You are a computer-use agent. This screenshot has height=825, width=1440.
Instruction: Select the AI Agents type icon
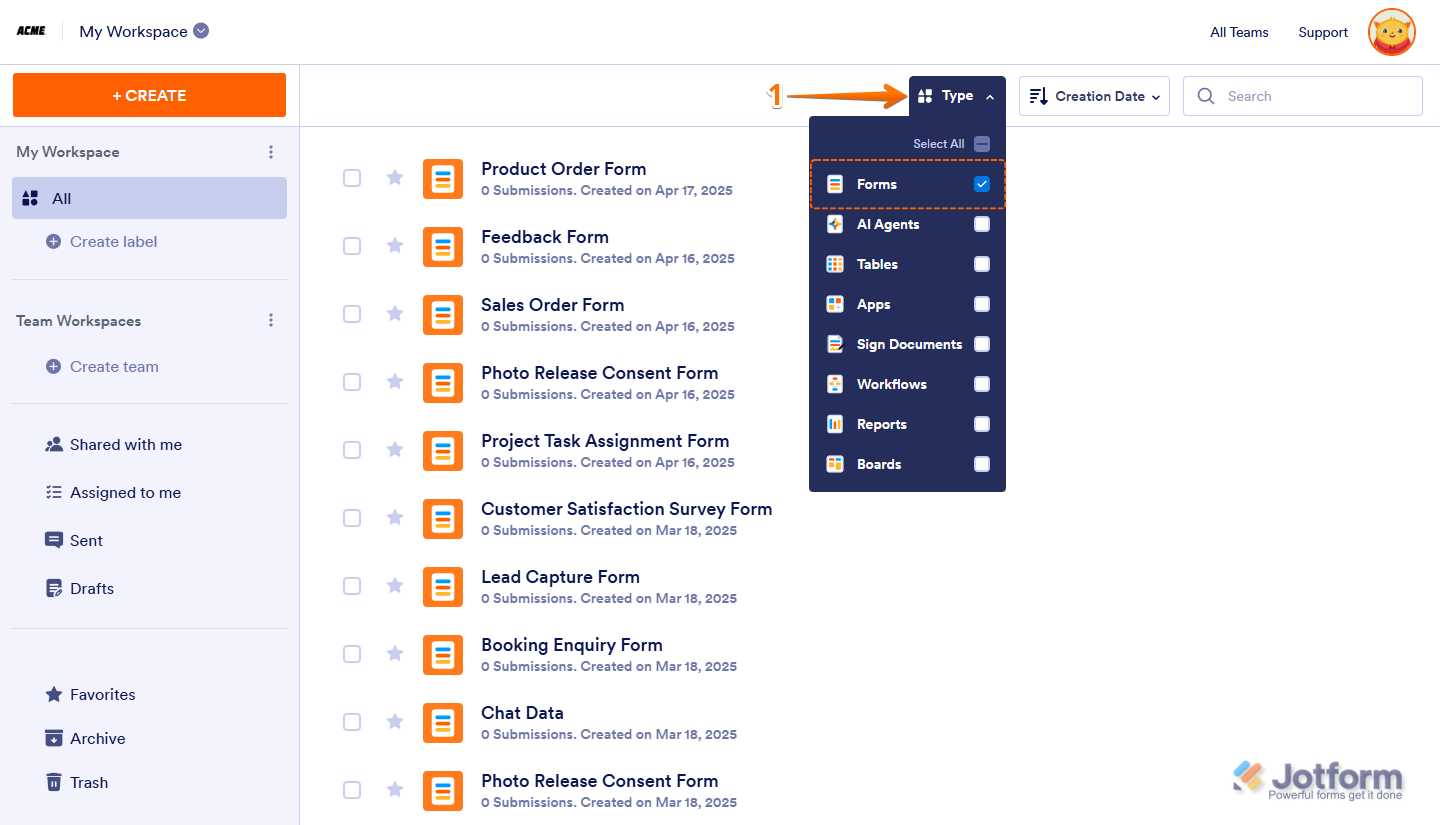tap(835, 224)
